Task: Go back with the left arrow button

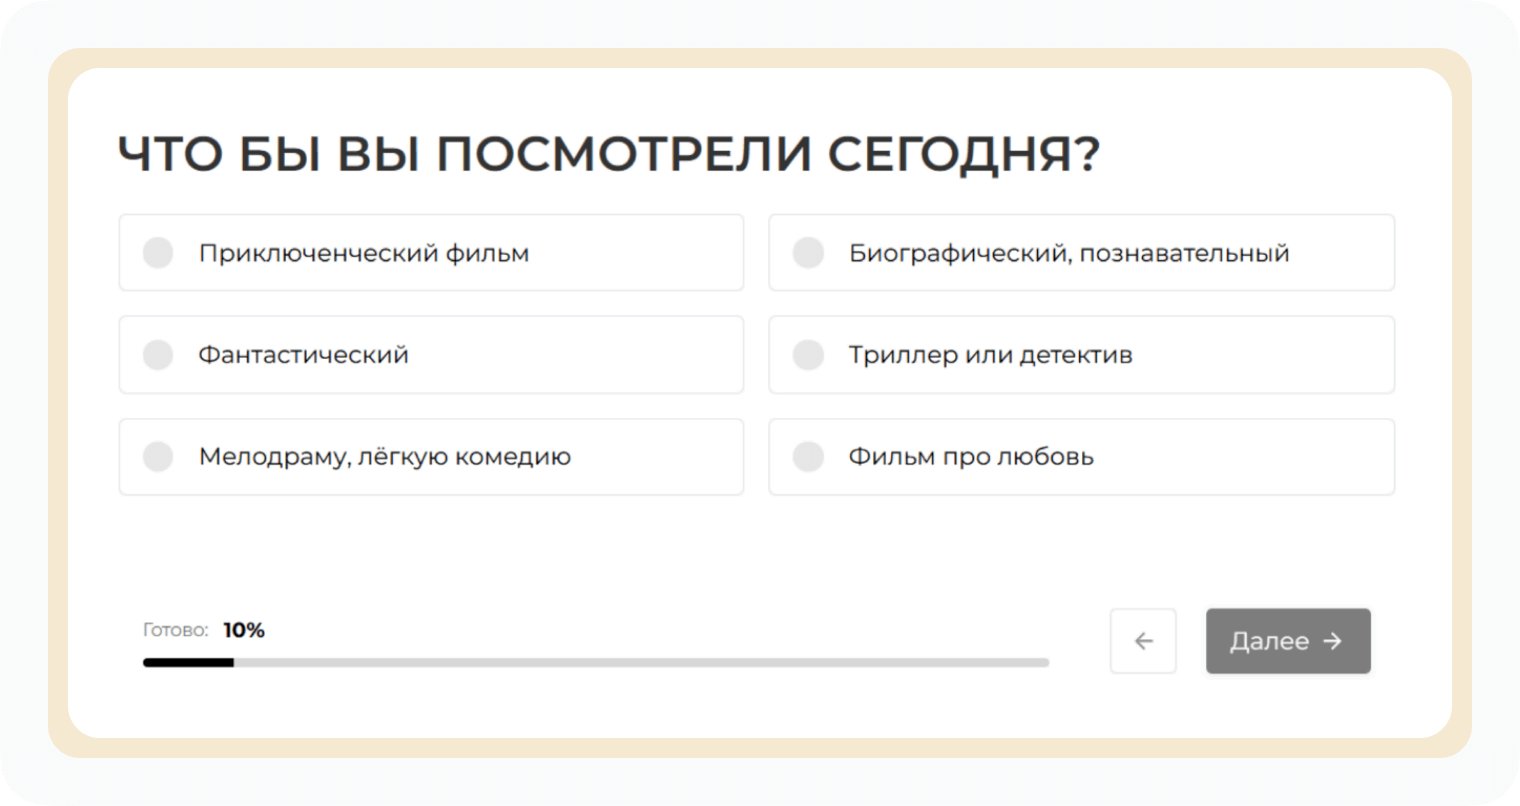Action: pos(1143,641)
